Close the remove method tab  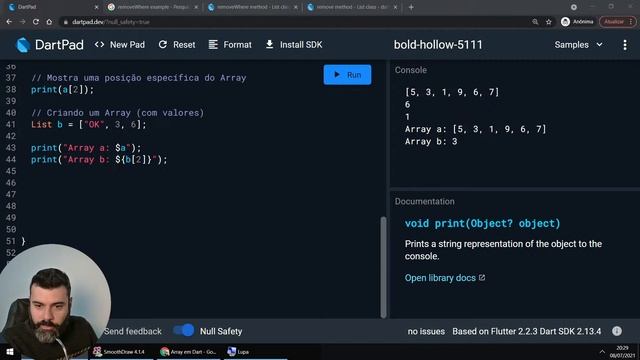pos(395,7)
